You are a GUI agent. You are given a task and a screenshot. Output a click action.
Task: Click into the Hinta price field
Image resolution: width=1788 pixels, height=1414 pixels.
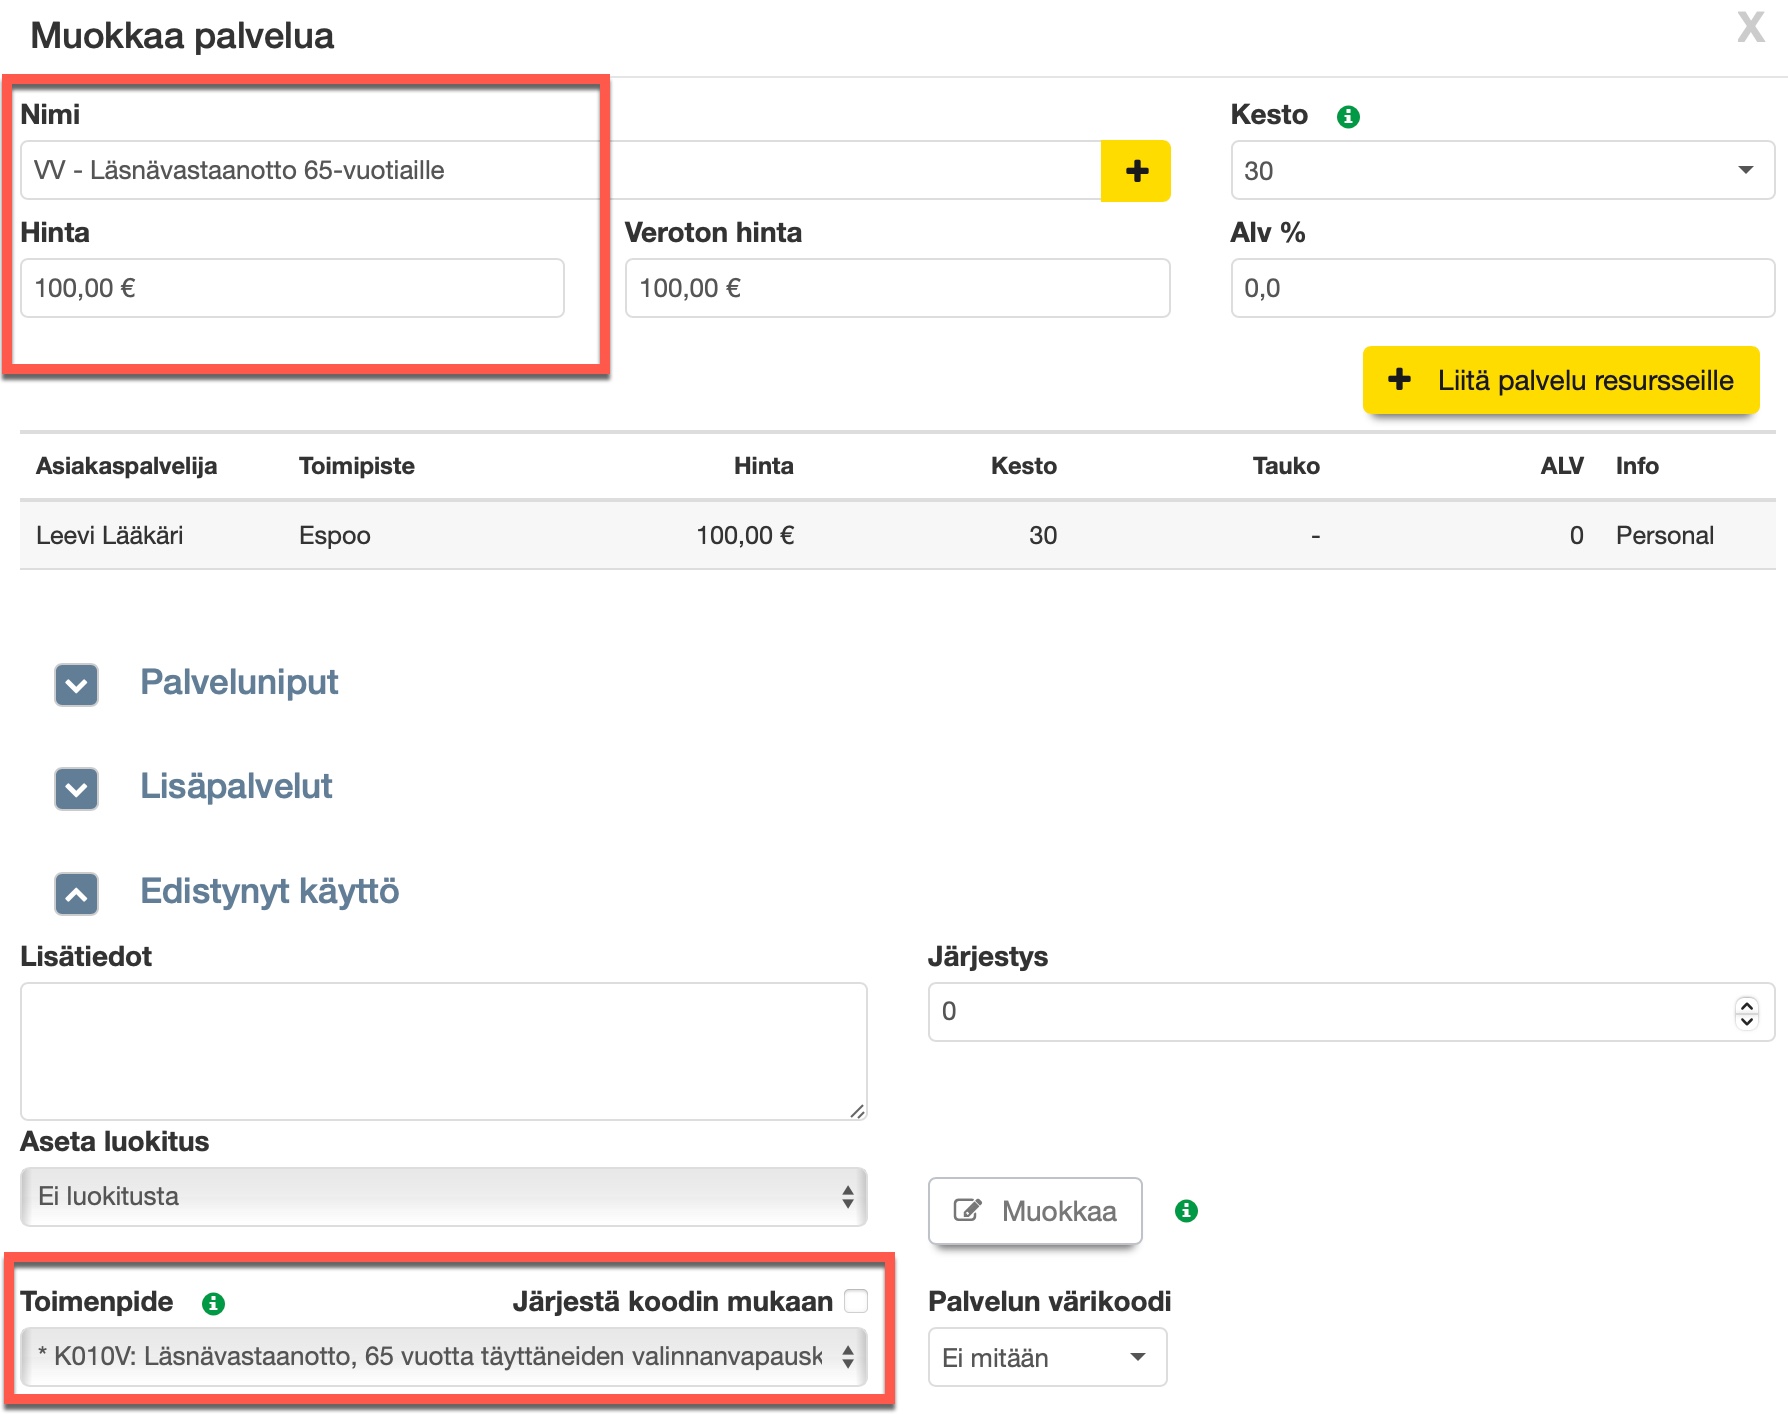(x=292, y=289)
